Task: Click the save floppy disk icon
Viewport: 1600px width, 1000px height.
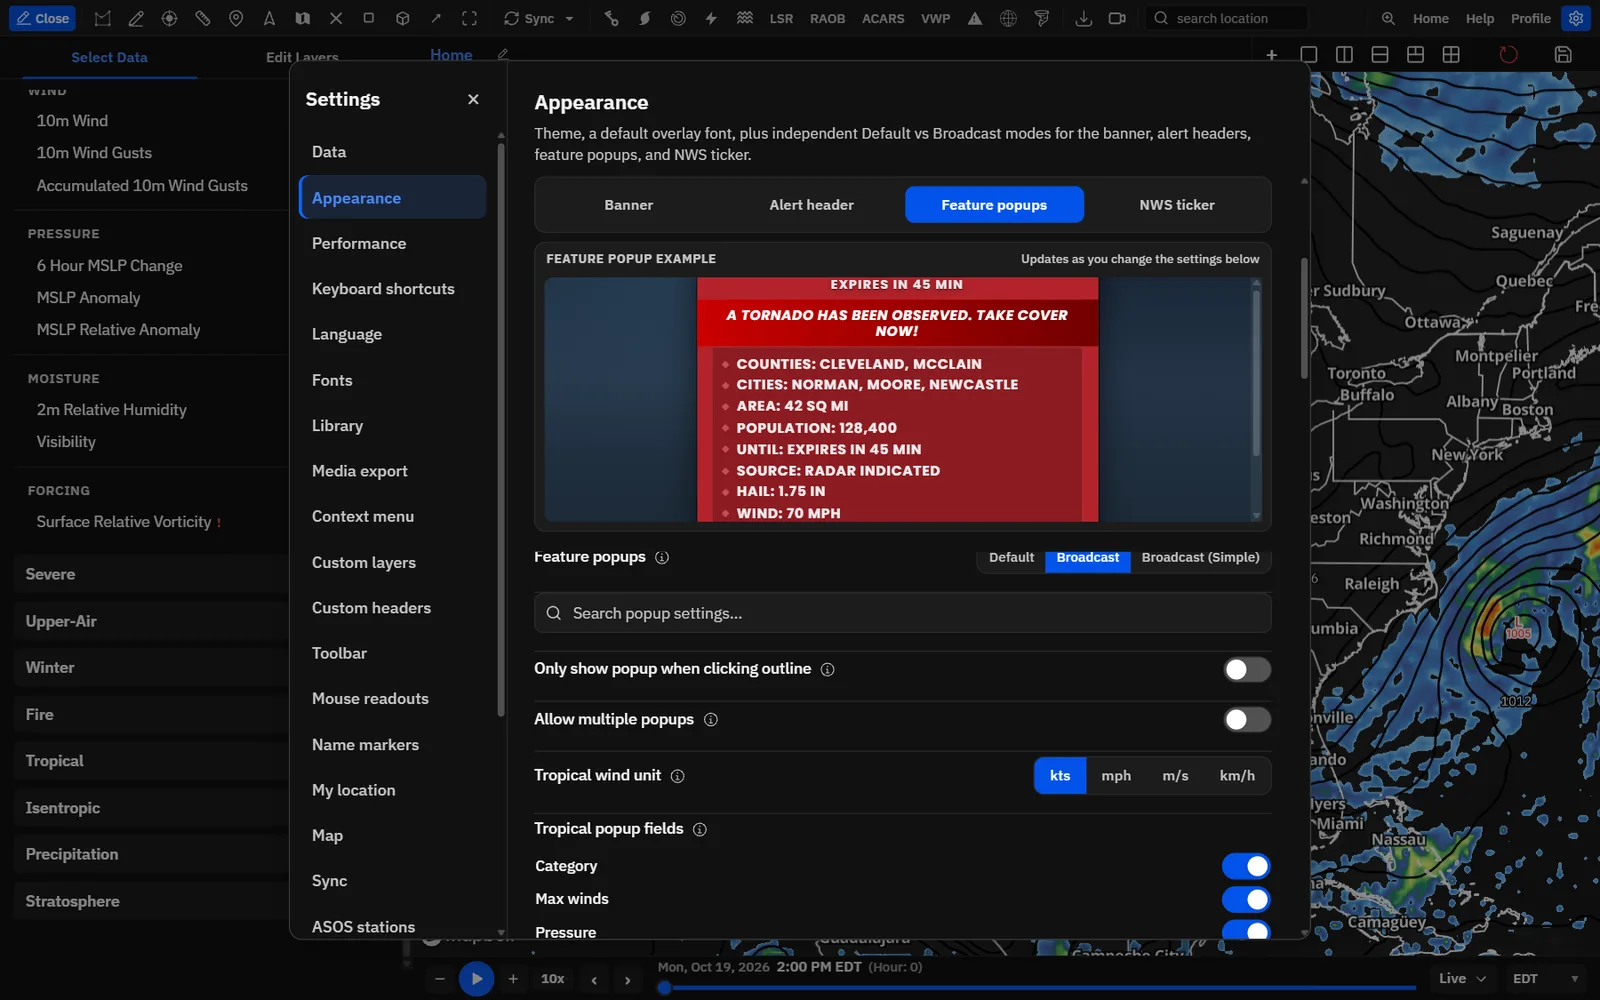Action: (x=1563, y=55)
